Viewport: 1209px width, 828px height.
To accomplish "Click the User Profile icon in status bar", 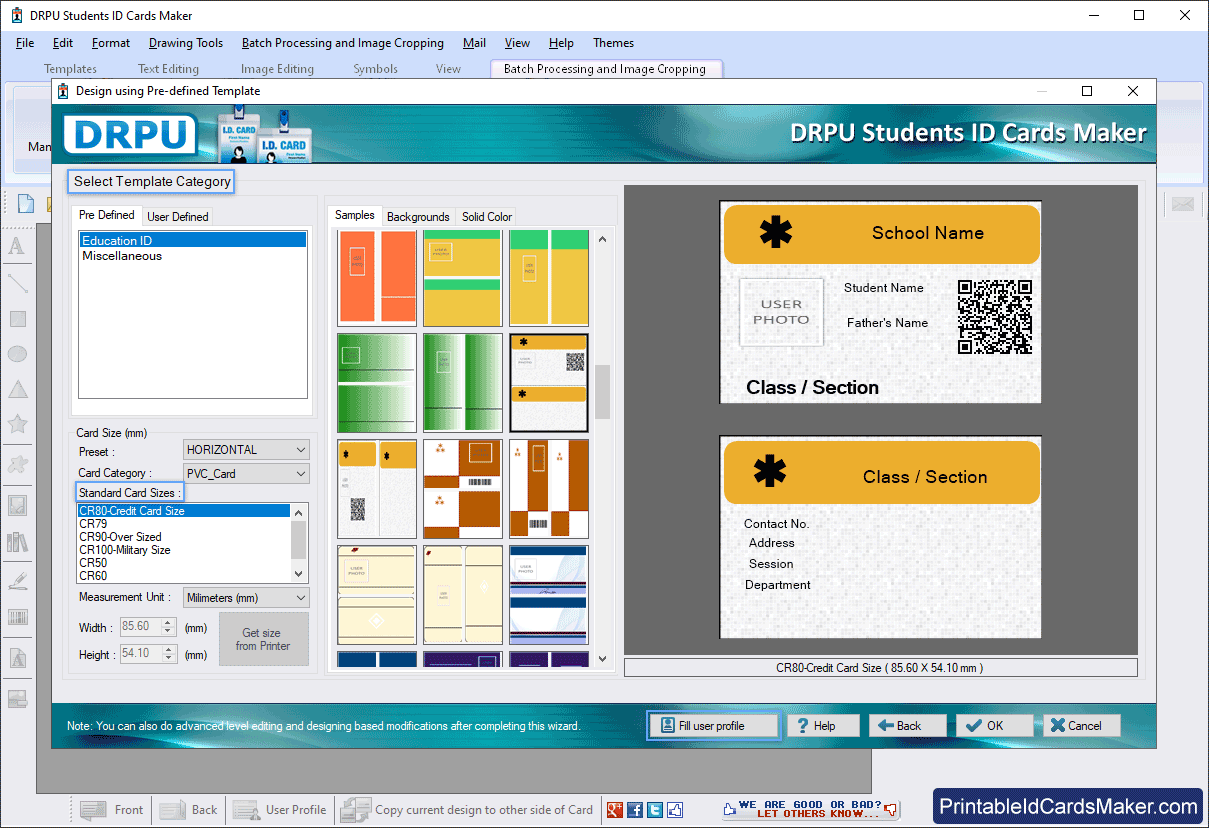I will 246,810.
